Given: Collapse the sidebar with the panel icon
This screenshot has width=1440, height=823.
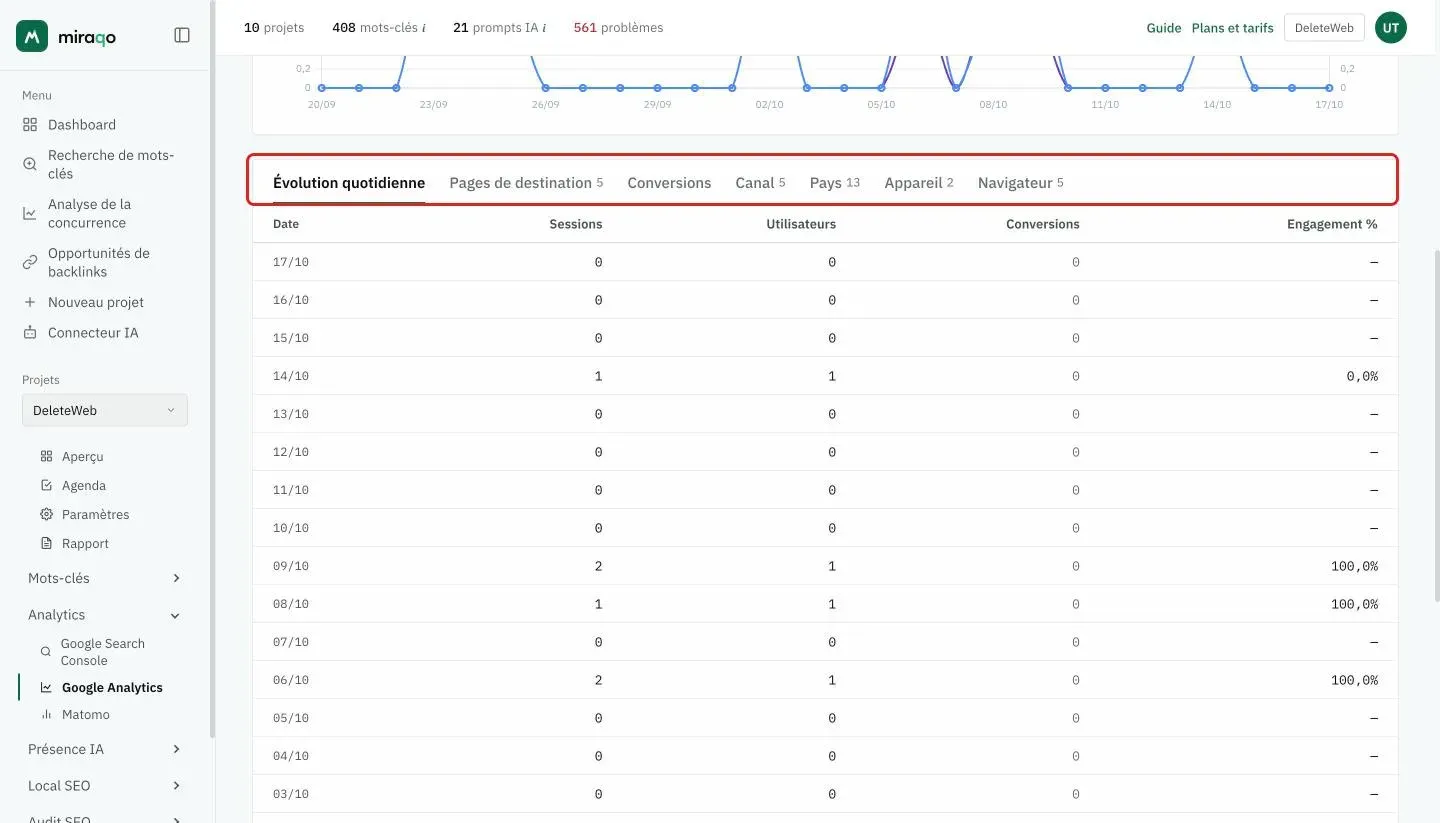Looking at the screenshot, I should click(182, 35).
